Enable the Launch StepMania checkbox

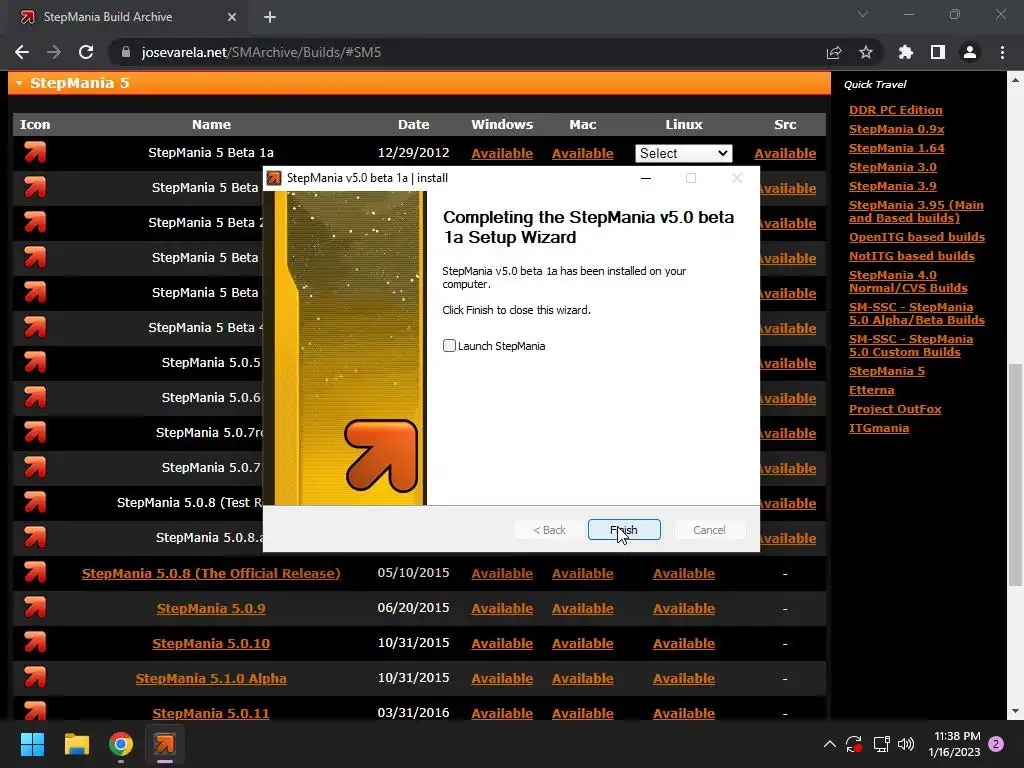click(x=449, y=346)
